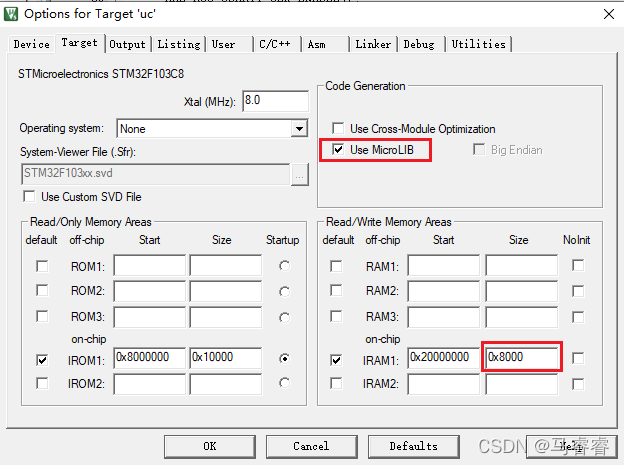
Task: Toggle the IRAM1 default checkbox
Action: [336, 360]
